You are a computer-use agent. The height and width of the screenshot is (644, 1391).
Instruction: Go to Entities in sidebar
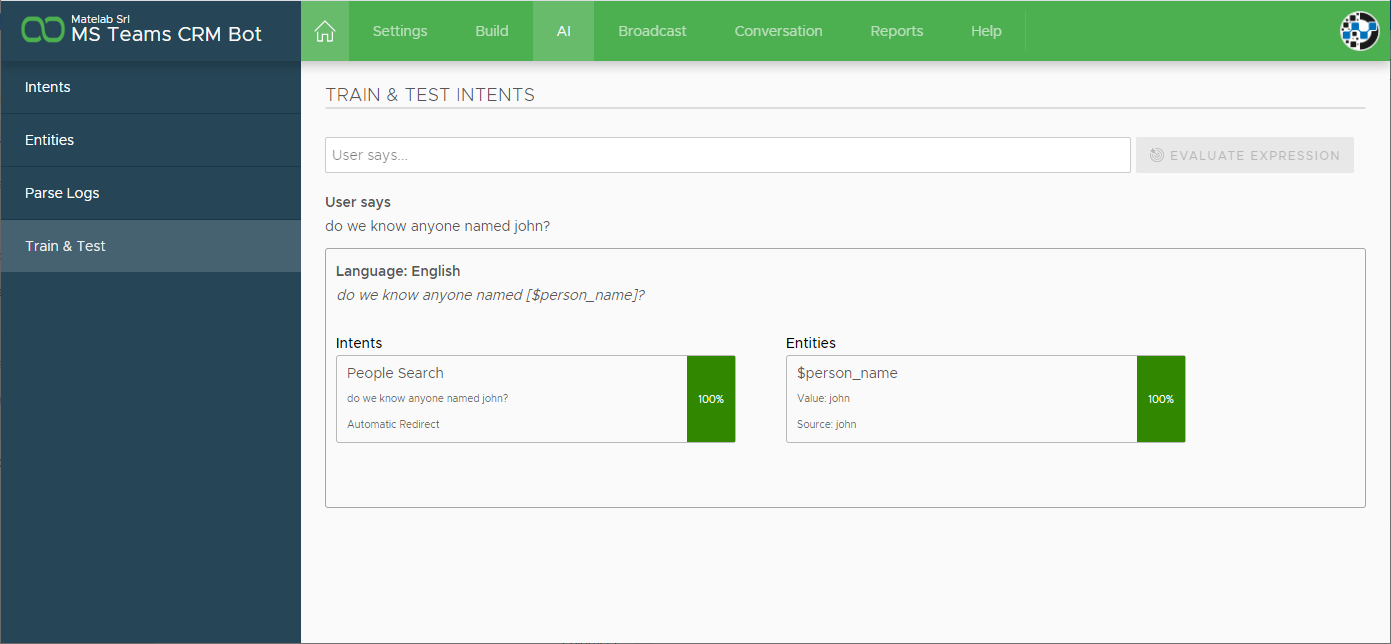150,140
